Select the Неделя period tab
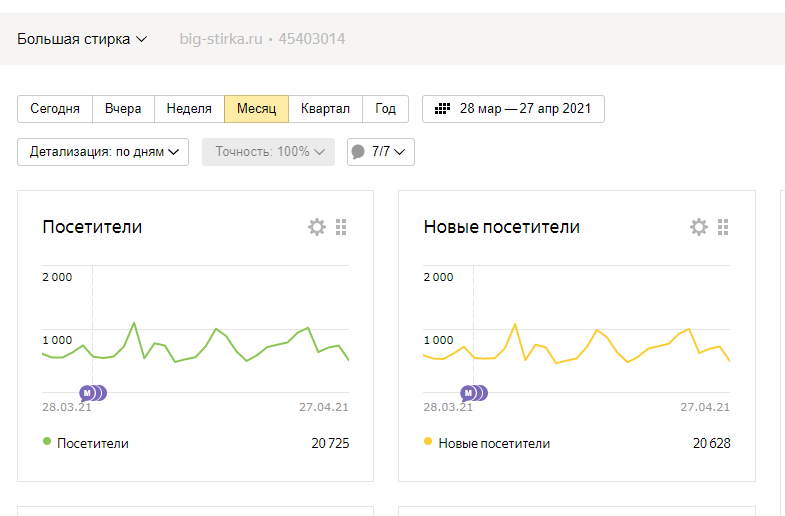Screen dimensions: 785x516 click(x=189, y=109)
